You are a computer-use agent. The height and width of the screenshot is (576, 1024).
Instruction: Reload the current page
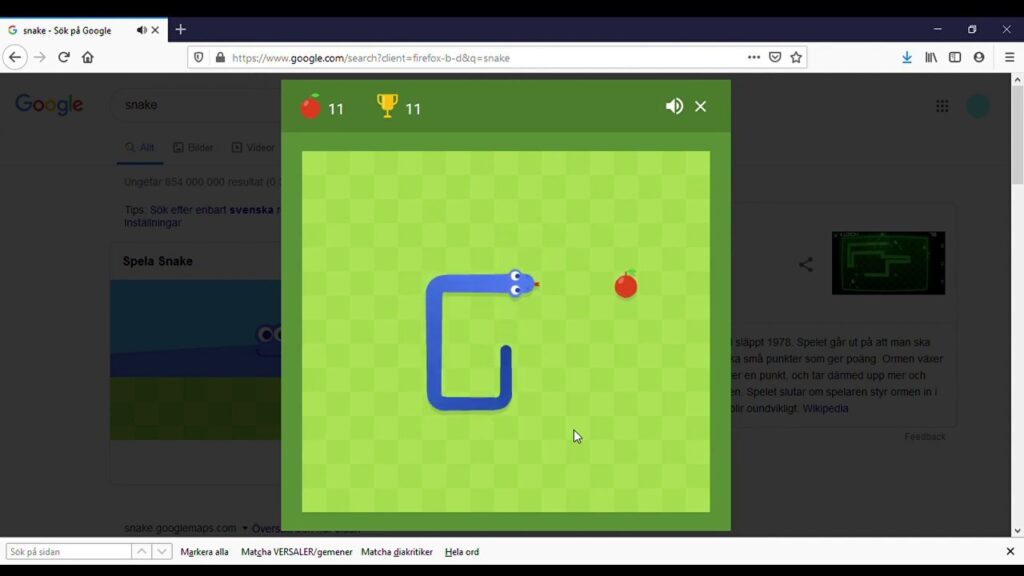tap(64, 57)
